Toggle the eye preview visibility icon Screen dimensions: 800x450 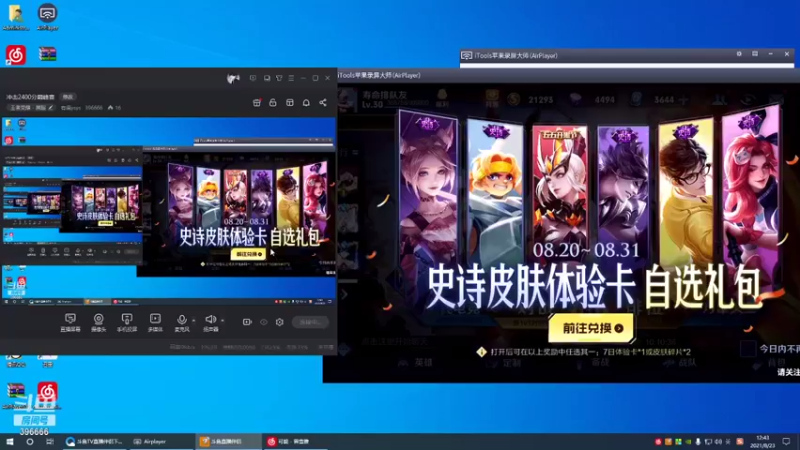point(263,322)
